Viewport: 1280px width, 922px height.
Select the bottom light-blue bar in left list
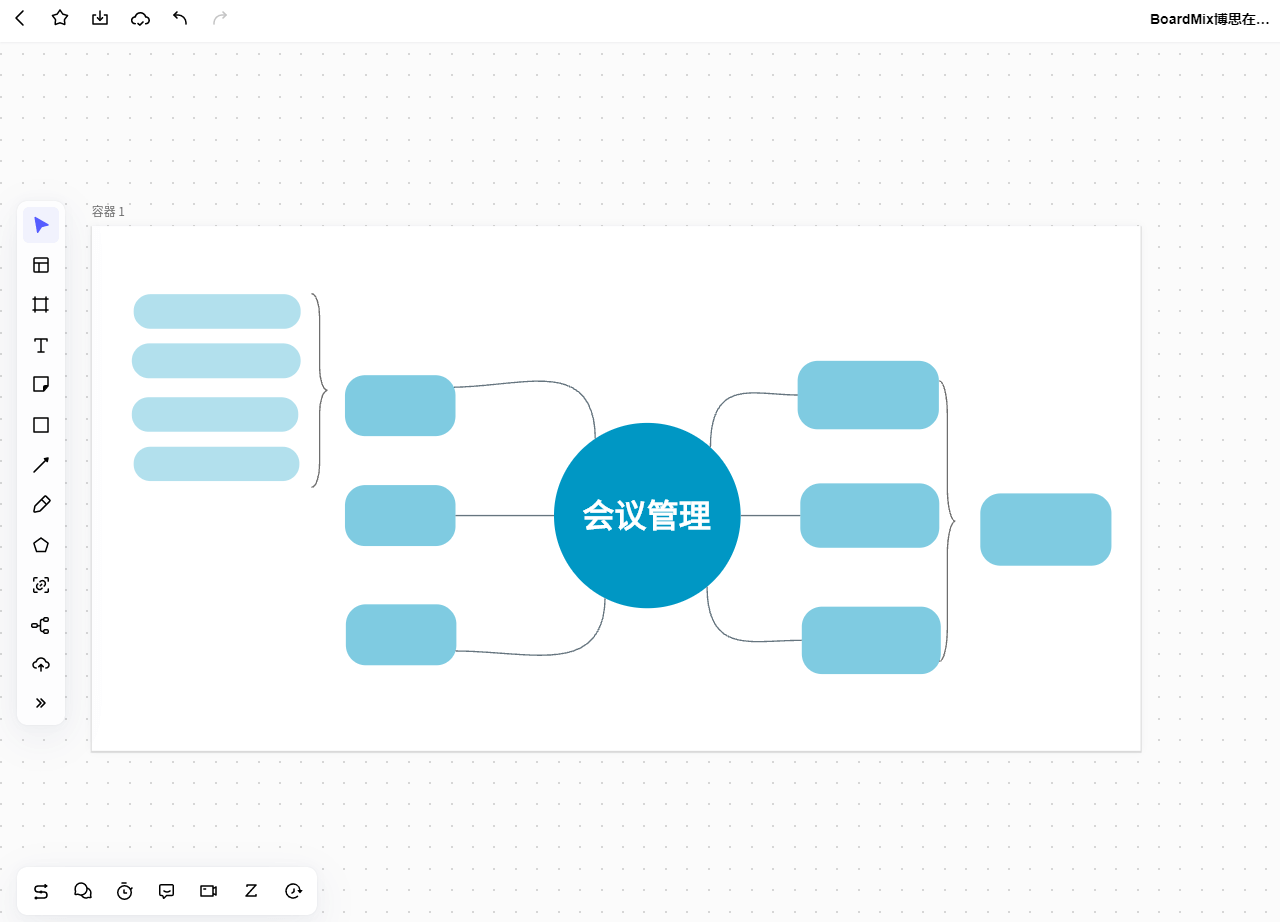[216, 464]
